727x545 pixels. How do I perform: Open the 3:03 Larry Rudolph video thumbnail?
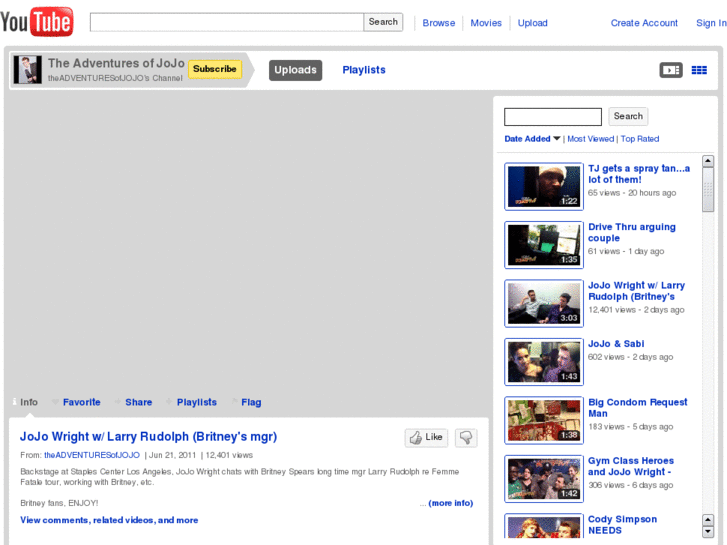click(544, 303)
